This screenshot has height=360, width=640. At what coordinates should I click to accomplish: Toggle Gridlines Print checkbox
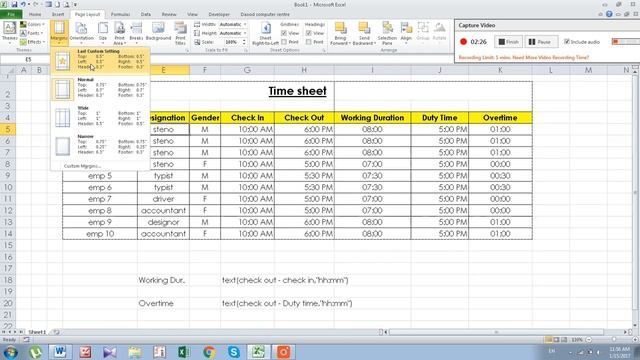click(284, 42)
